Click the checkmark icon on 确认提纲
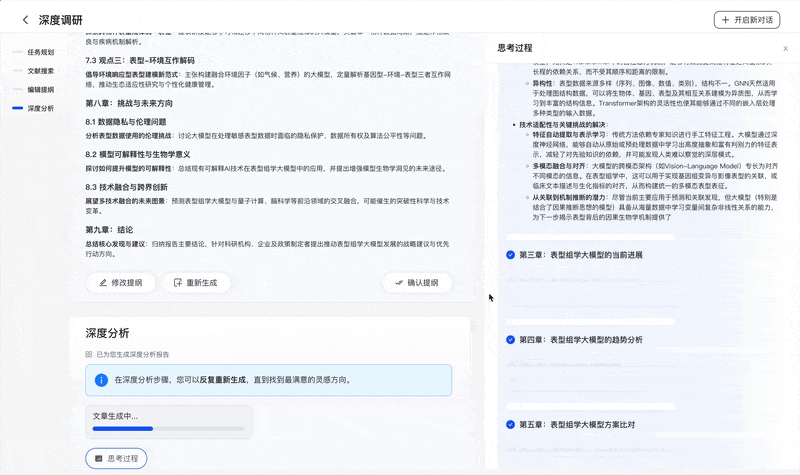Viewport: 800px width, 475px height. click(398, 283)
